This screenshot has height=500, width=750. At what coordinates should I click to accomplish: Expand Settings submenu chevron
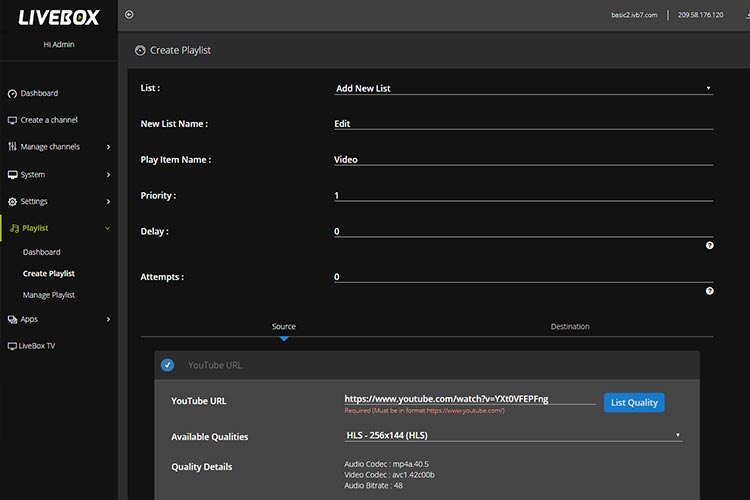coord(108,201)
